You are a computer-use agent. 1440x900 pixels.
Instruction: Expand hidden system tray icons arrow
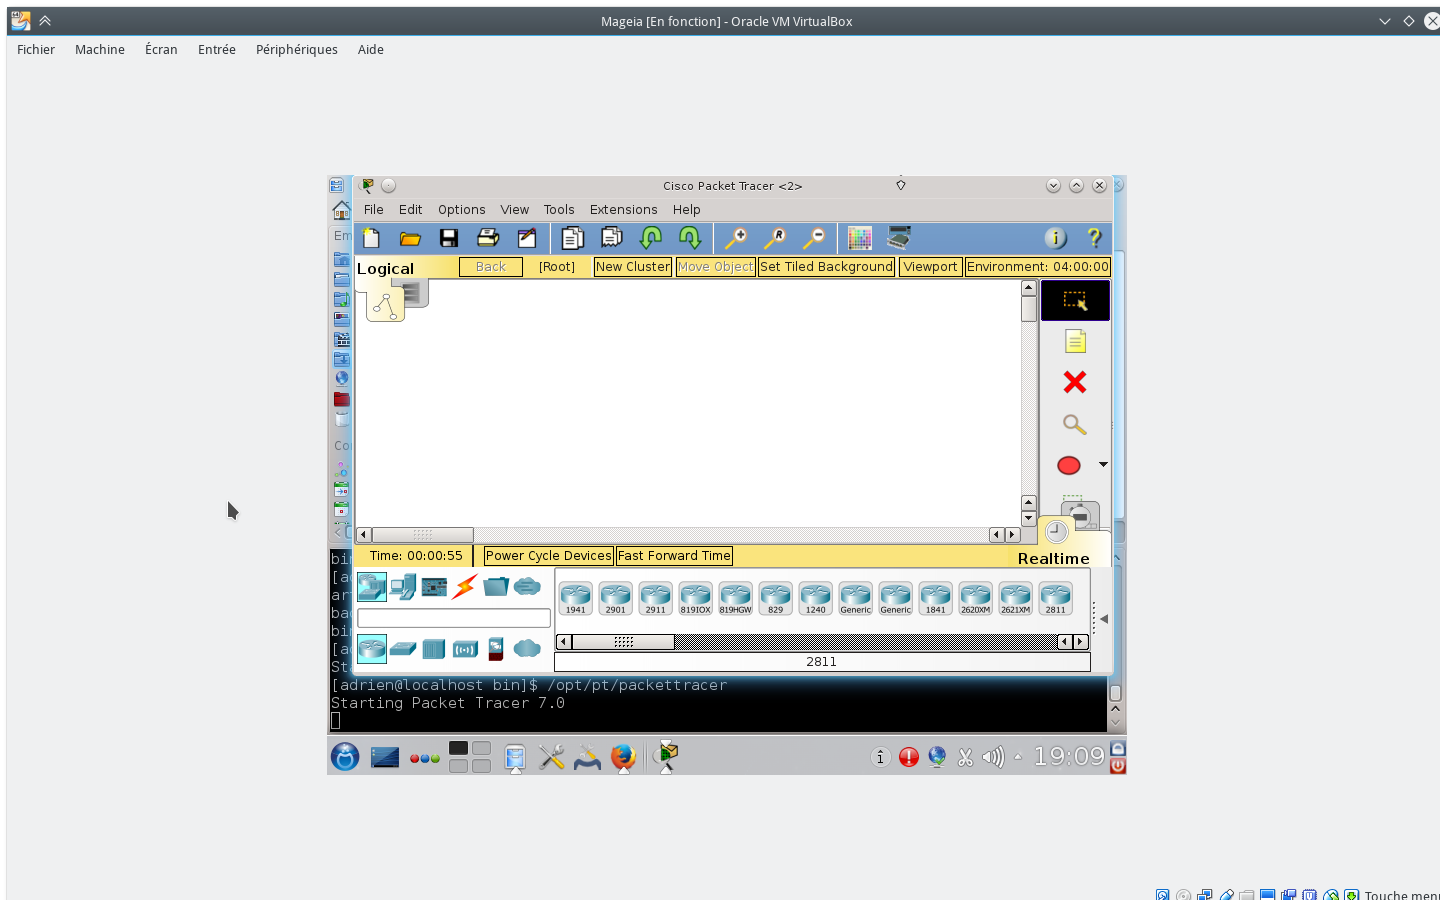tap(1018, 757)
